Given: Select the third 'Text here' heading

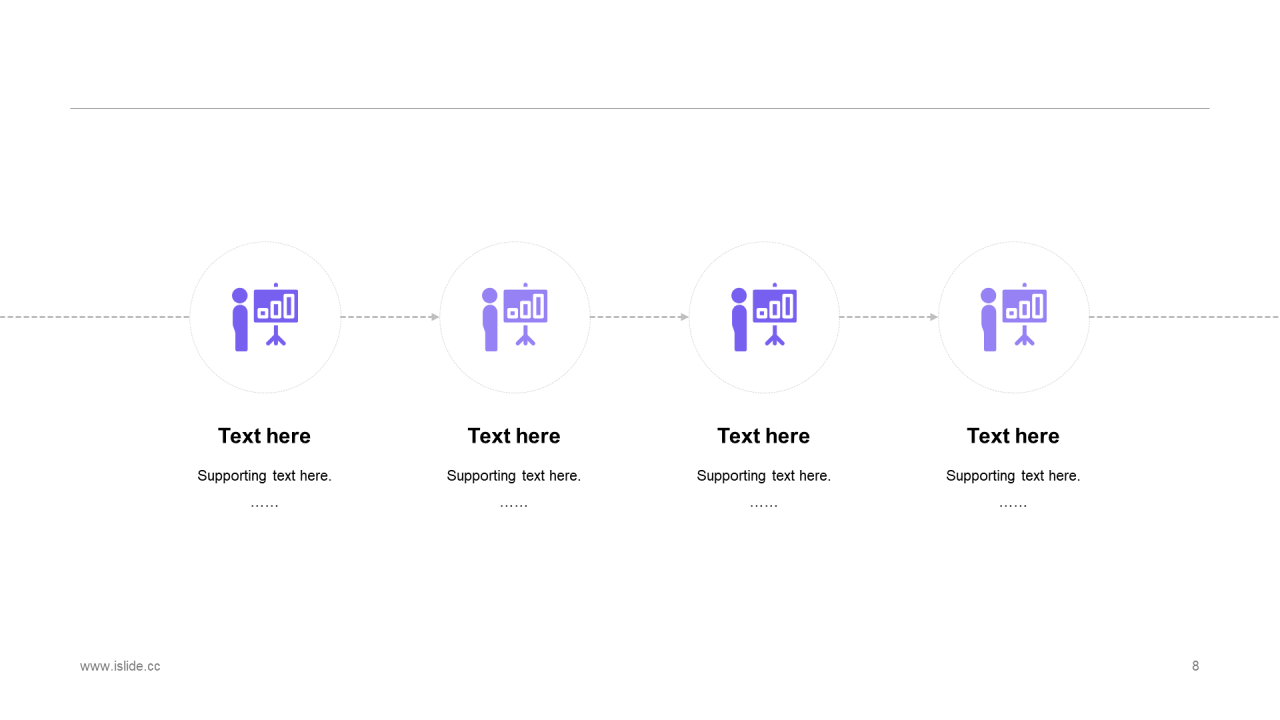Looking at the screenshot, I should pos(764,436).
